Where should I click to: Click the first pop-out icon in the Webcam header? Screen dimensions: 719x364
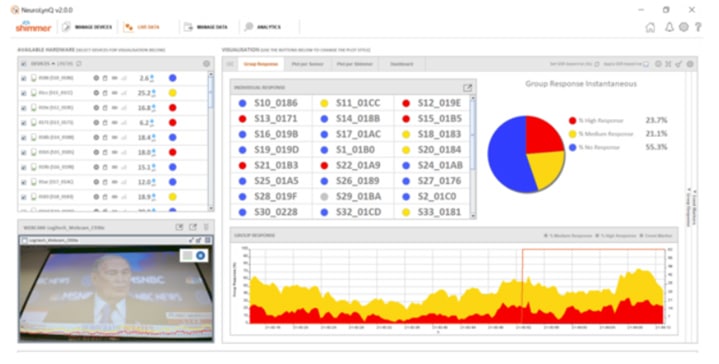click(x=180, y=227)
